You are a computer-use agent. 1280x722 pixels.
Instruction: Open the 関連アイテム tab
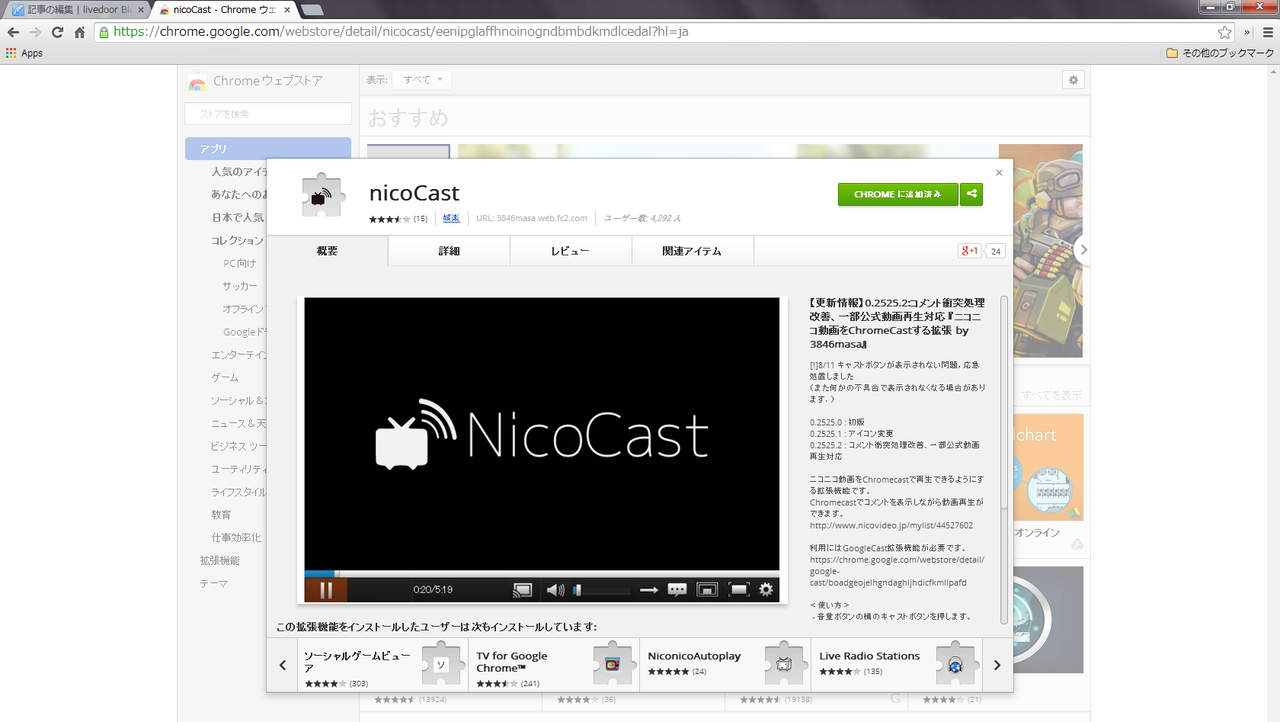click(x=692, y=251)
